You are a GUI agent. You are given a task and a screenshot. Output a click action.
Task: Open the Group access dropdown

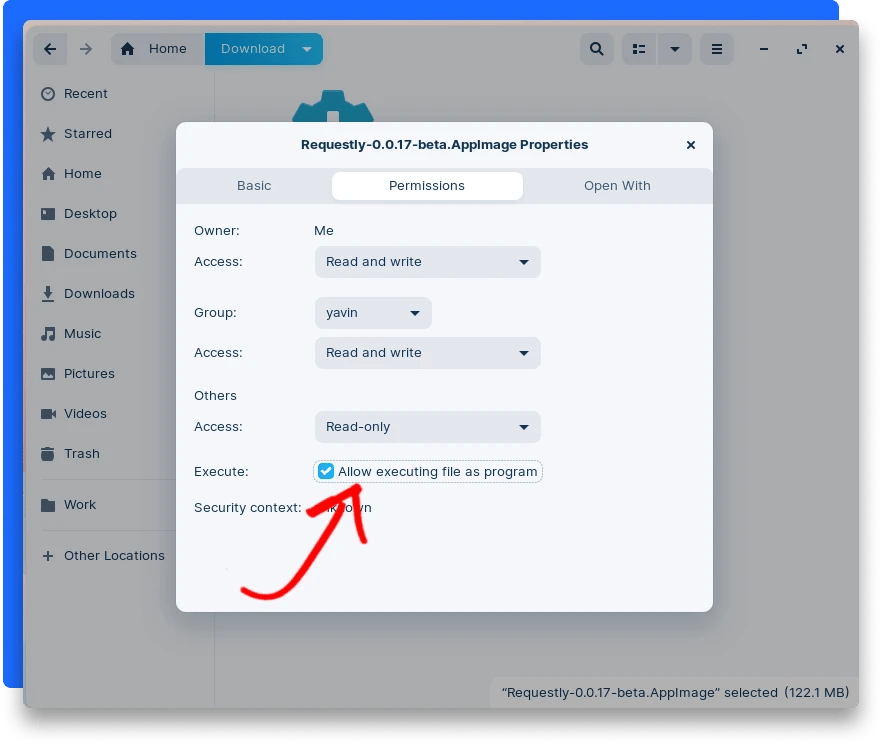[x=428, y=353]
